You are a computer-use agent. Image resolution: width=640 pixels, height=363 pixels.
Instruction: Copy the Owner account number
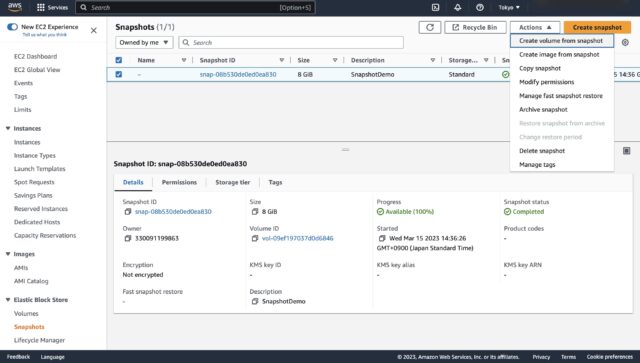coord(128,238)
